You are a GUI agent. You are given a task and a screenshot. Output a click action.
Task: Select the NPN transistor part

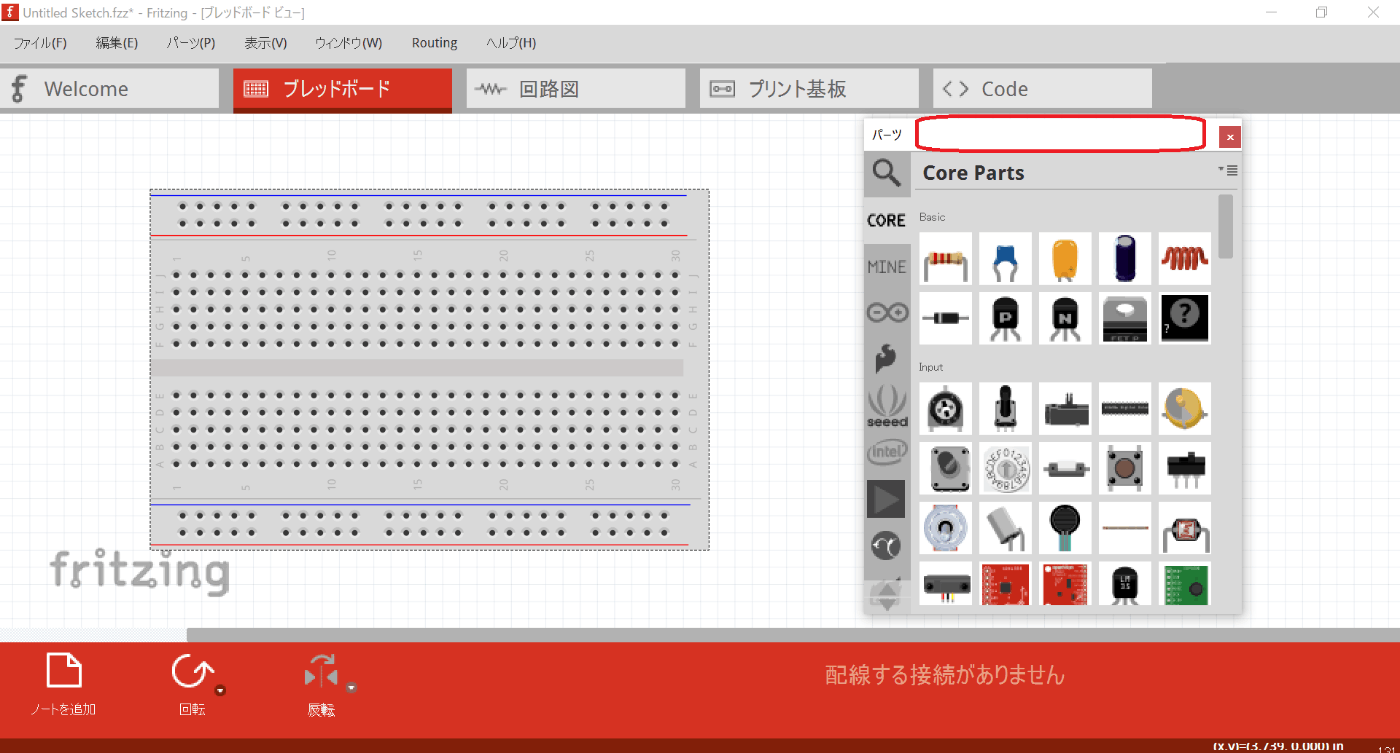click(1065, 318)
